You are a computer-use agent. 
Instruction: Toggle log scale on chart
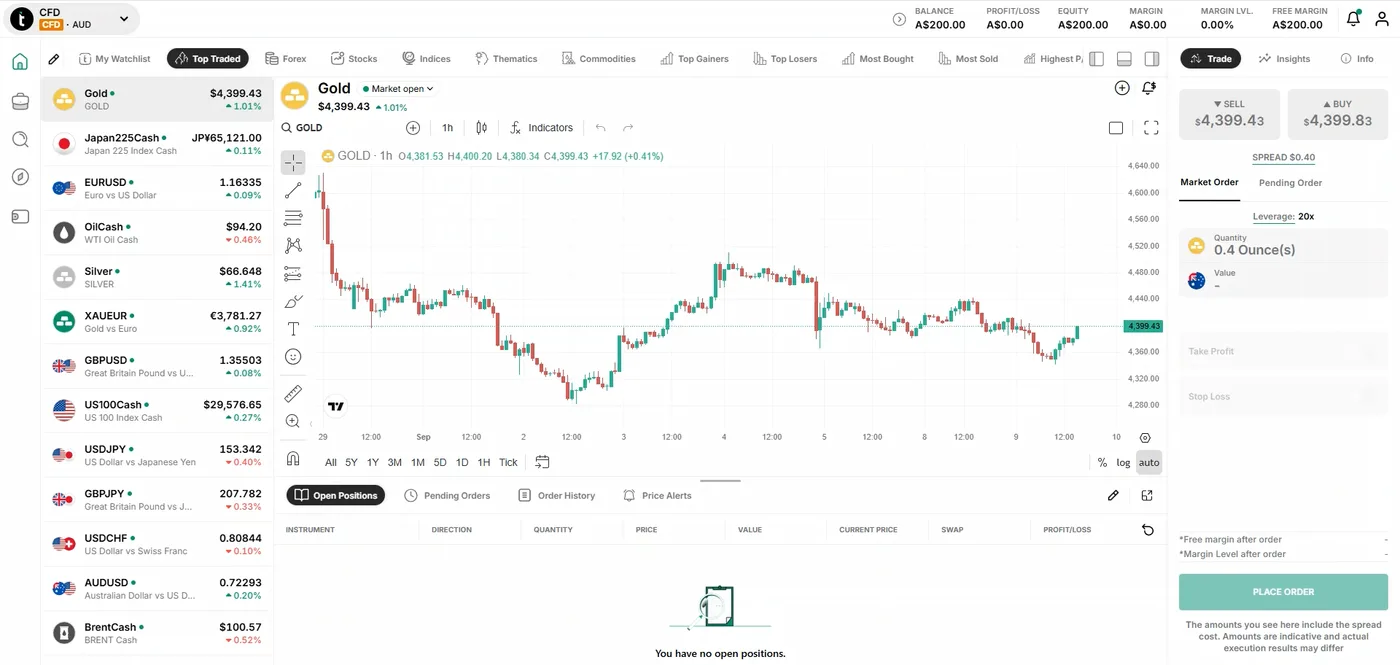point(1123,462)
